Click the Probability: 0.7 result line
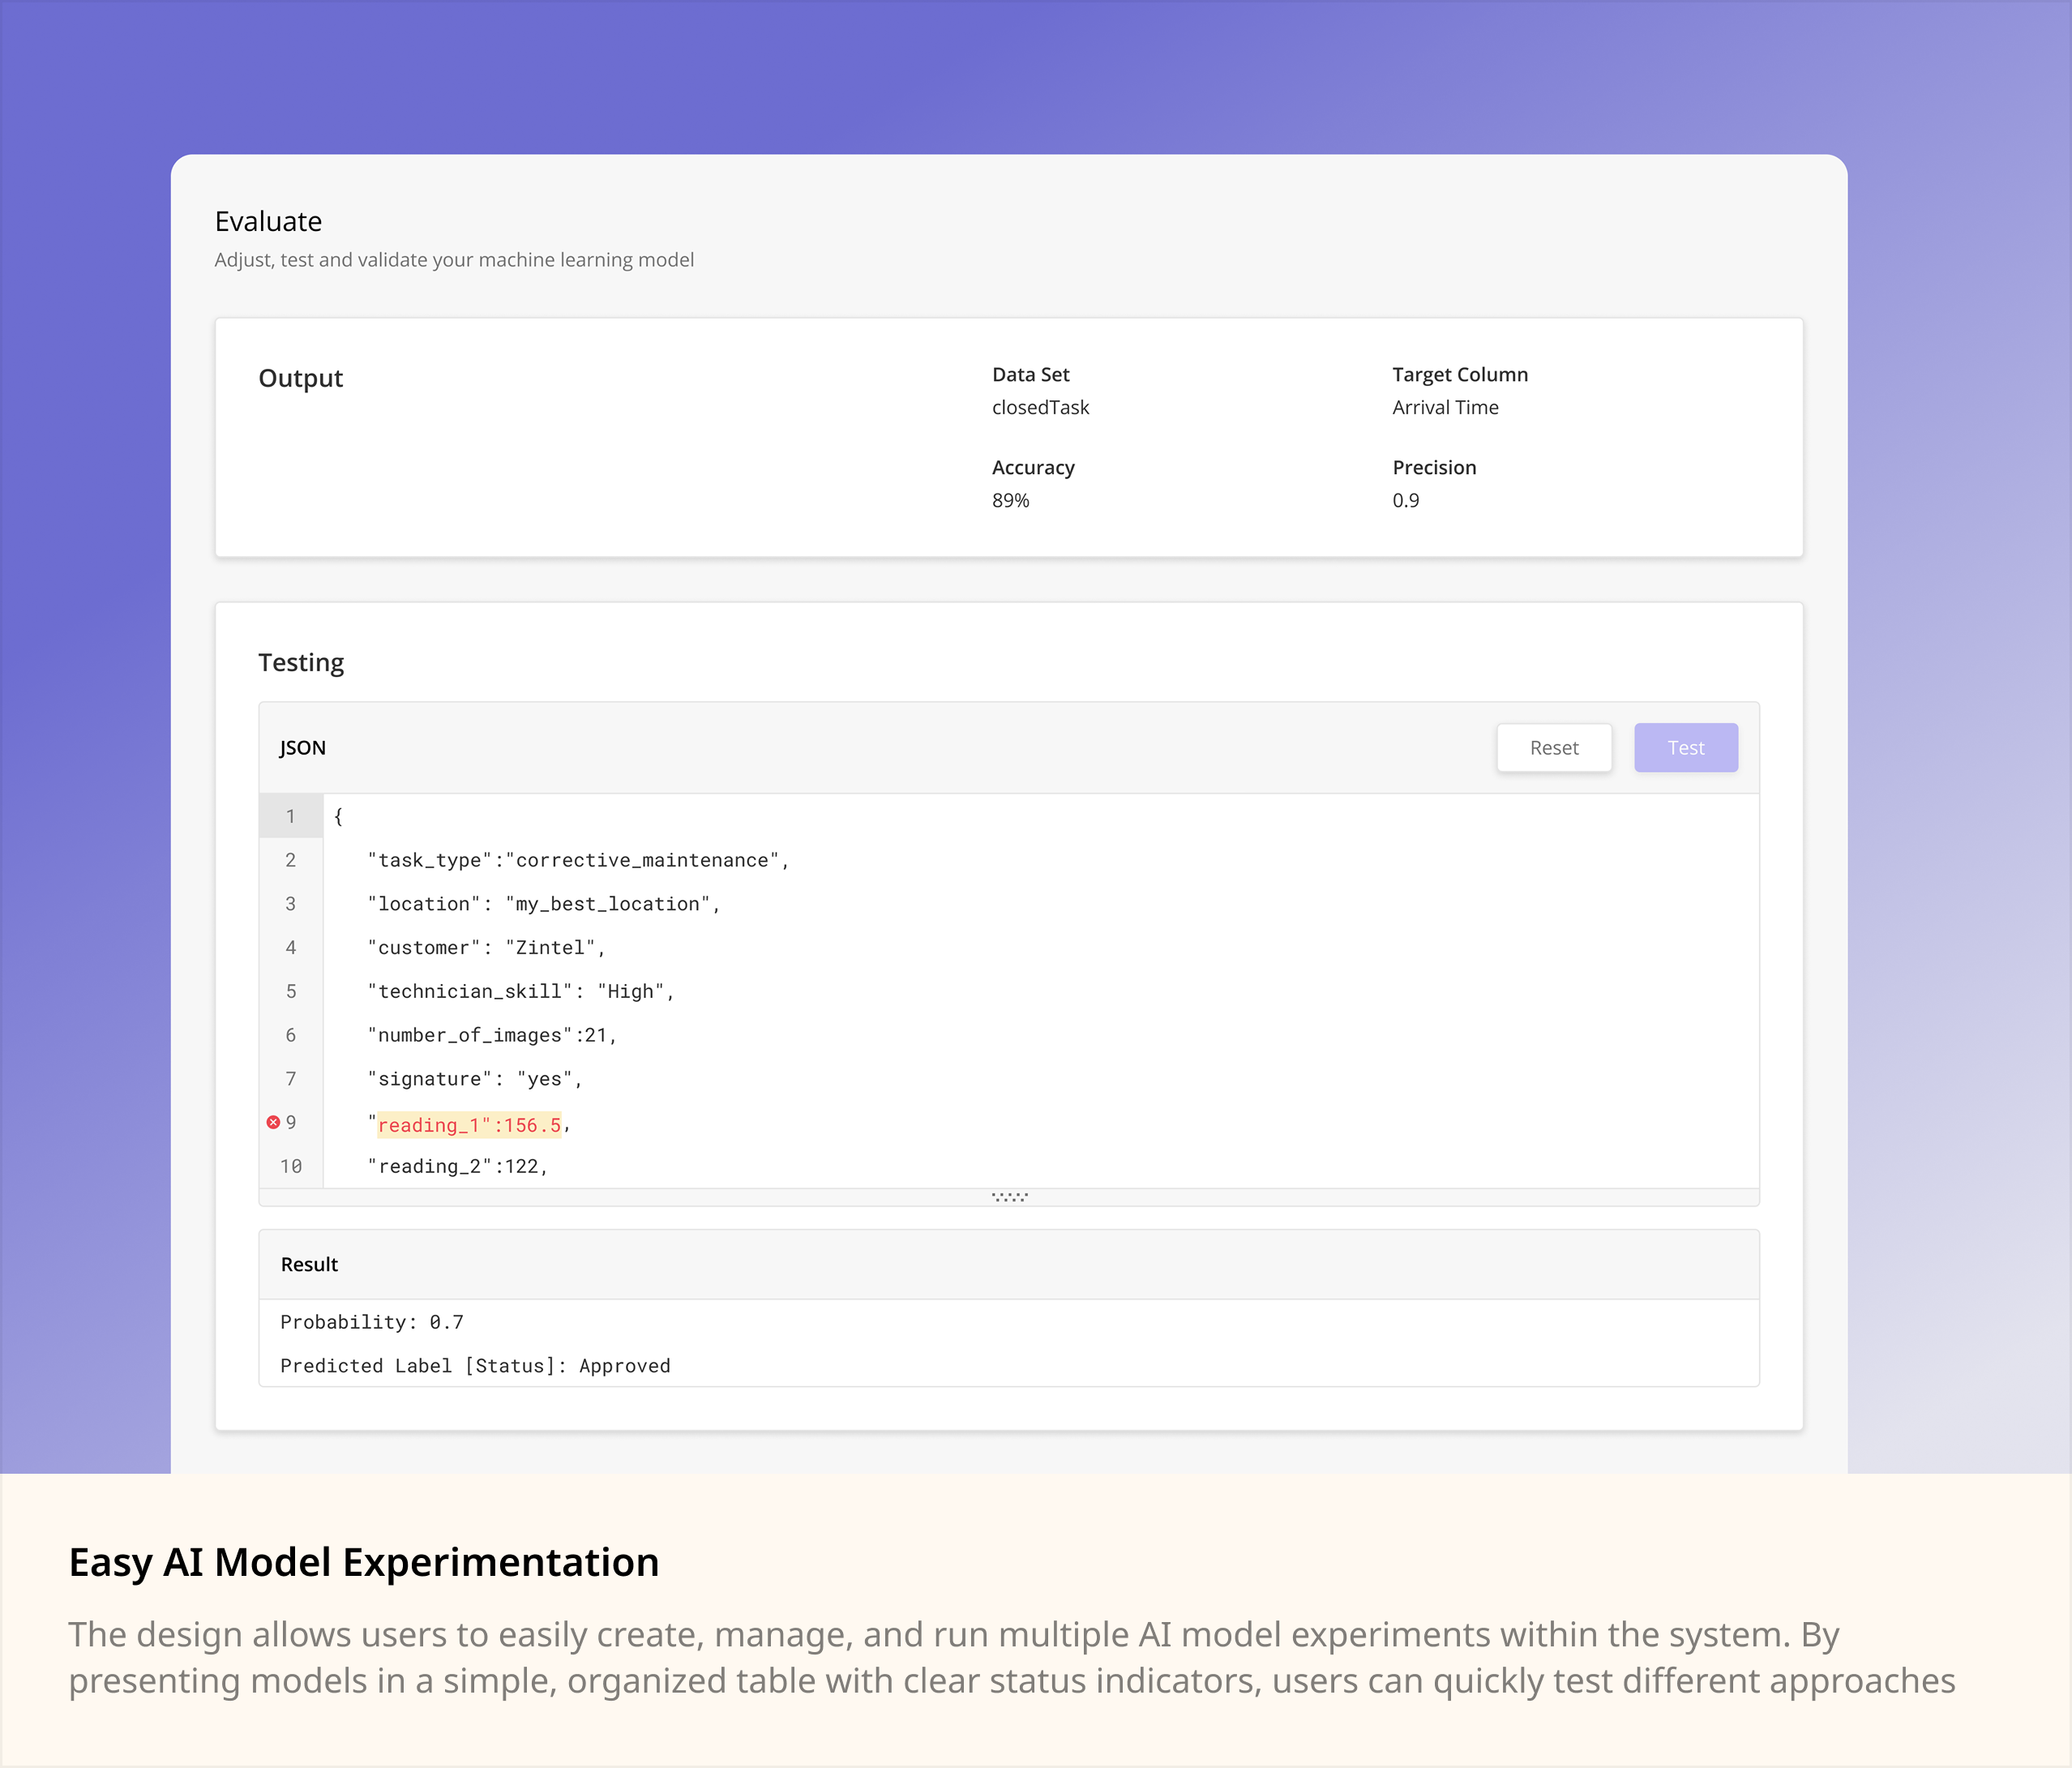The height and width of the screenshot is (1768, 2072). [372, 1322]
